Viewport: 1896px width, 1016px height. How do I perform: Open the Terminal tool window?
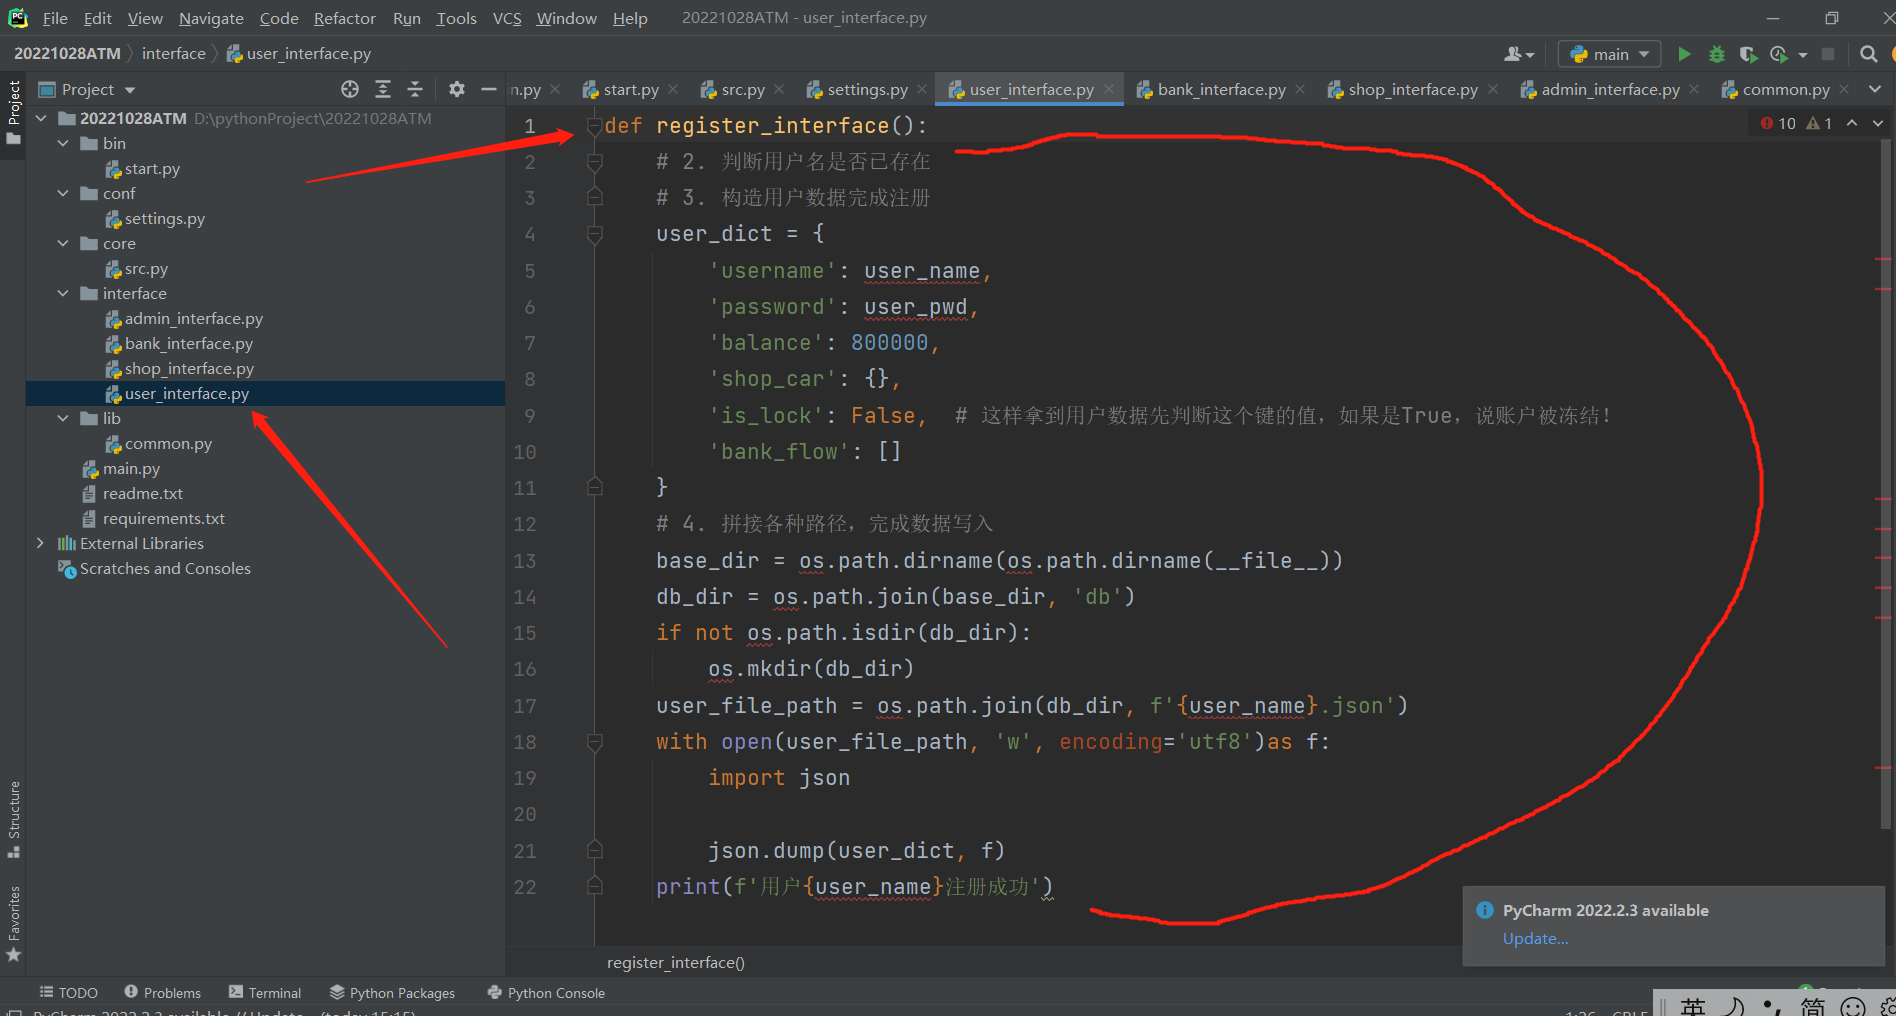[x=265, y=992]
